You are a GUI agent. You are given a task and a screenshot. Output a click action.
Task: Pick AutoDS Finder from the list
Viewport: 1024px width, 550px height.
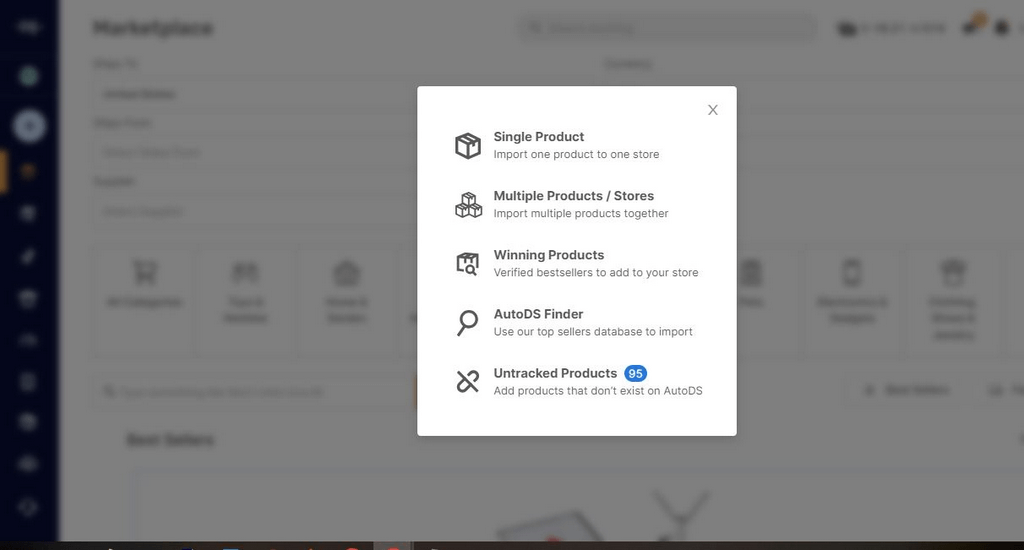pyautogui.click(x=538, y=314)
